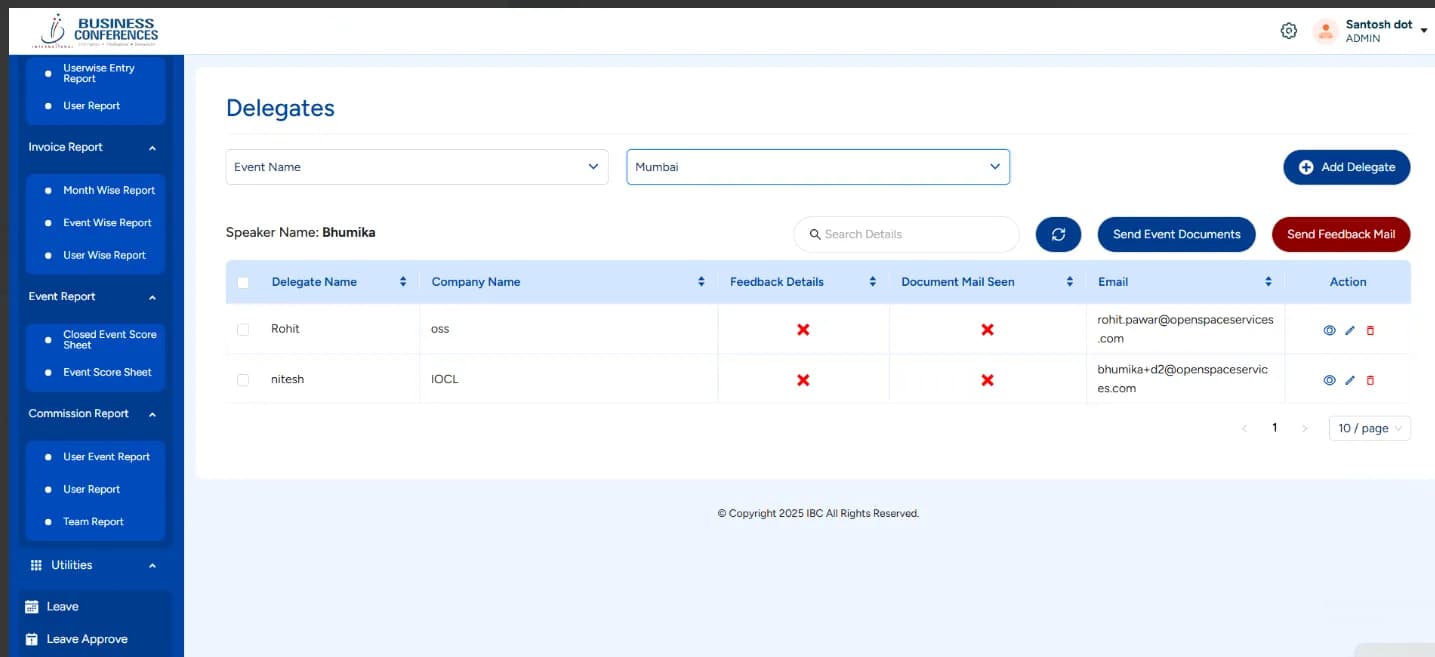The image size is (1435, 657).
Task: Click the refresh icon beside search bar
Action: 1058,234
